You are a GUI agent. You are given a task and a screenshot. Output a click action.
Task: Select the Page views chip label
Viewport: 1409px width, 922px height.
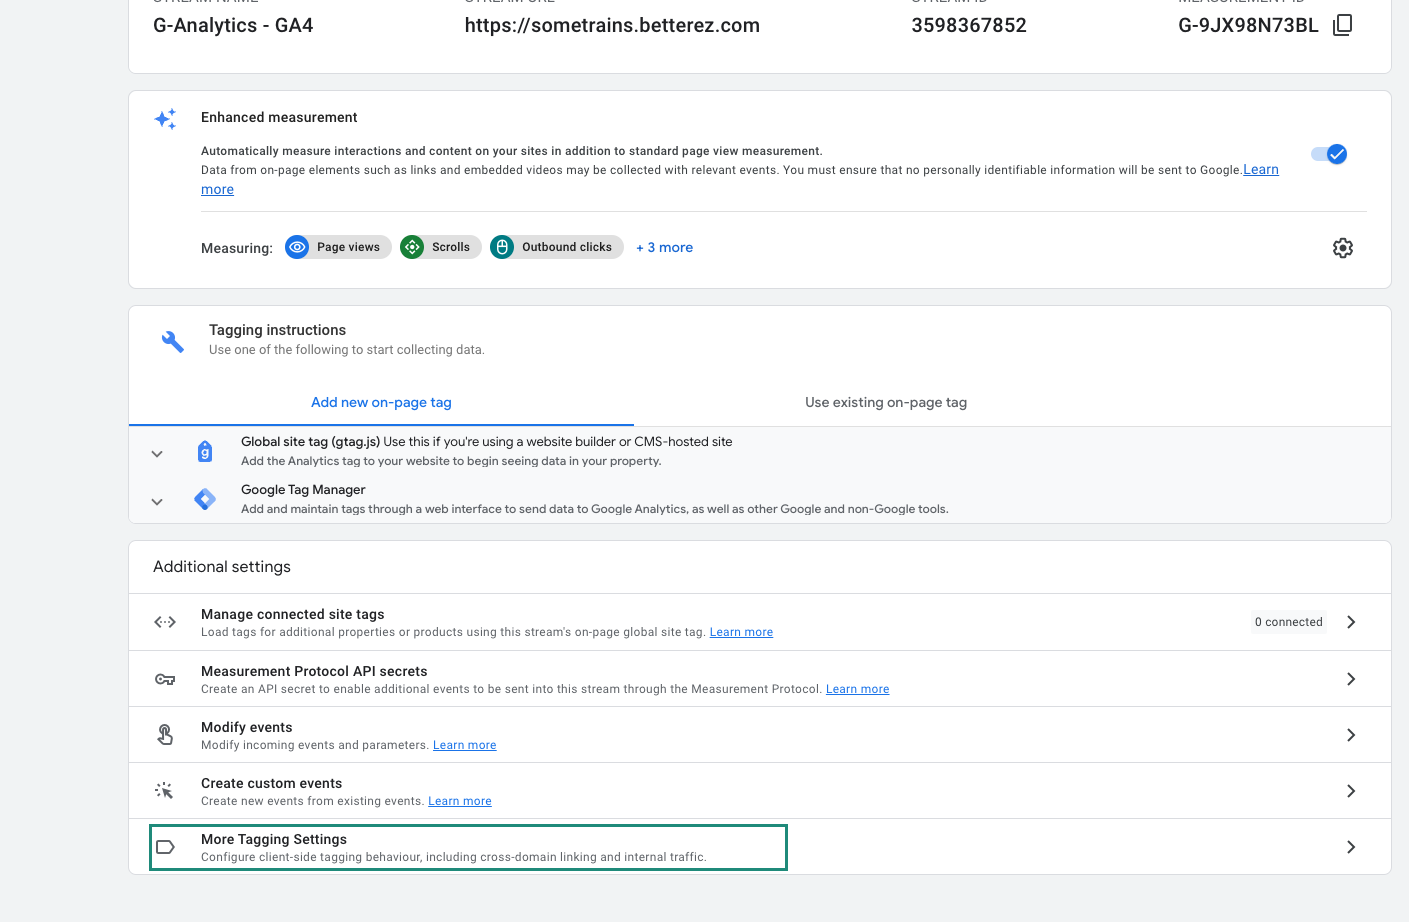tap(348, 247)
